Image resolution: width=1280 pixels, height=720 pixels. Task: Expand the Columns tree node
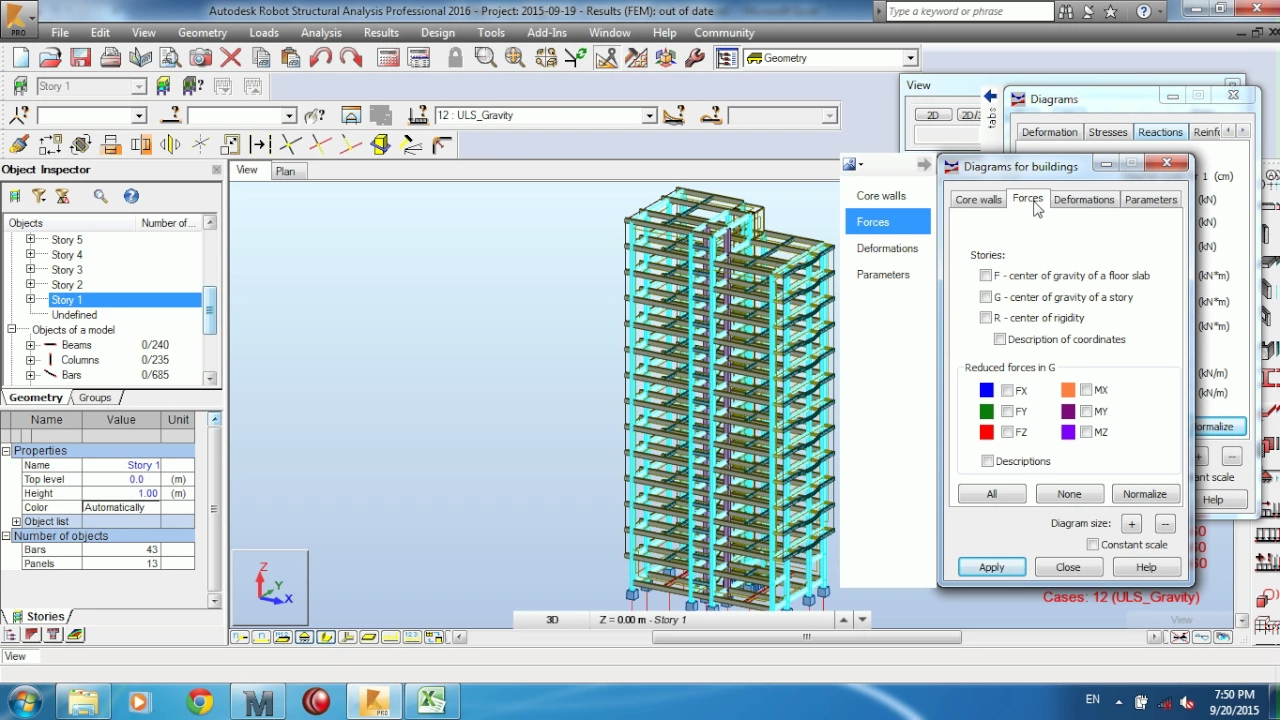click(30, 360)
